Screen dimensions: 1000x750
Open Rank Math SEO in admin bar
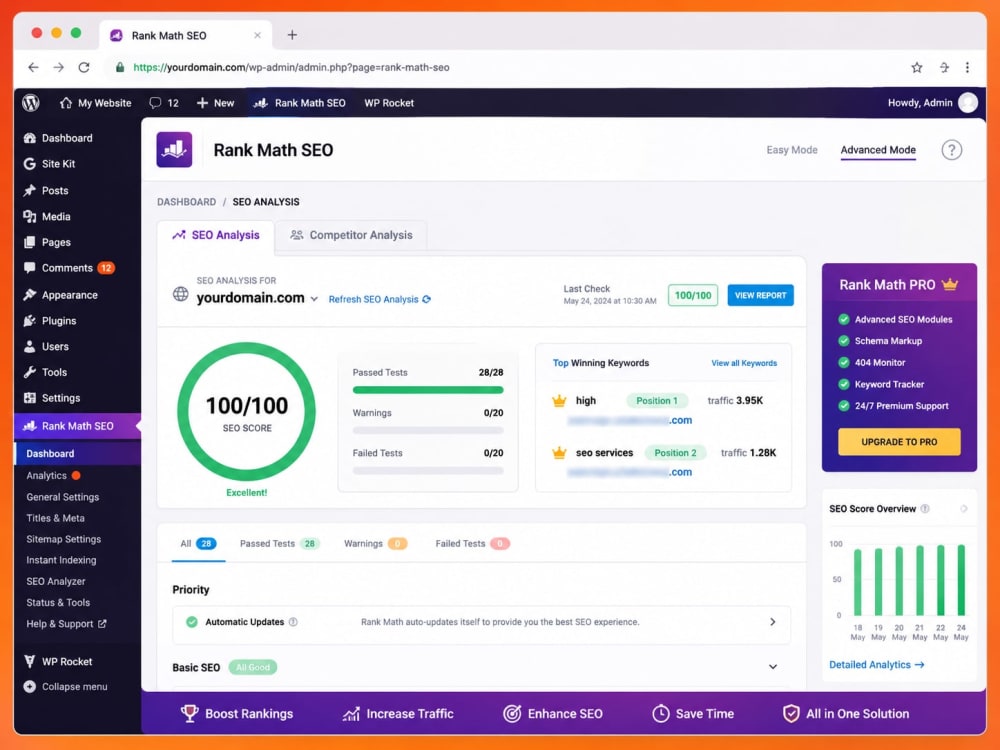click(300, 103)
